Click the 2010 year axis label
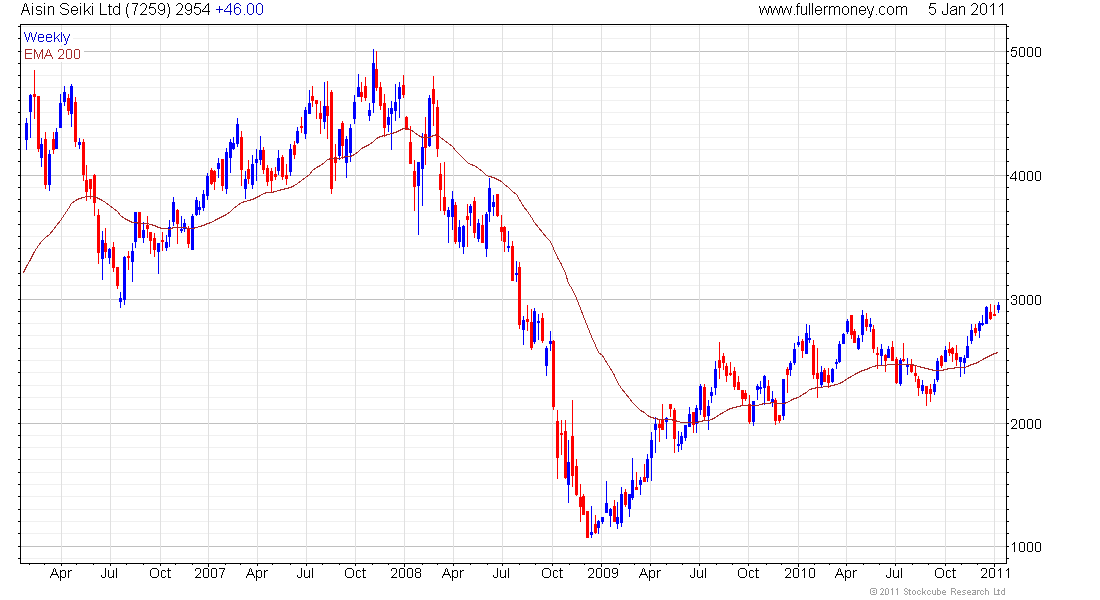Screen dimensions: 1100x600 click(800, 573)
